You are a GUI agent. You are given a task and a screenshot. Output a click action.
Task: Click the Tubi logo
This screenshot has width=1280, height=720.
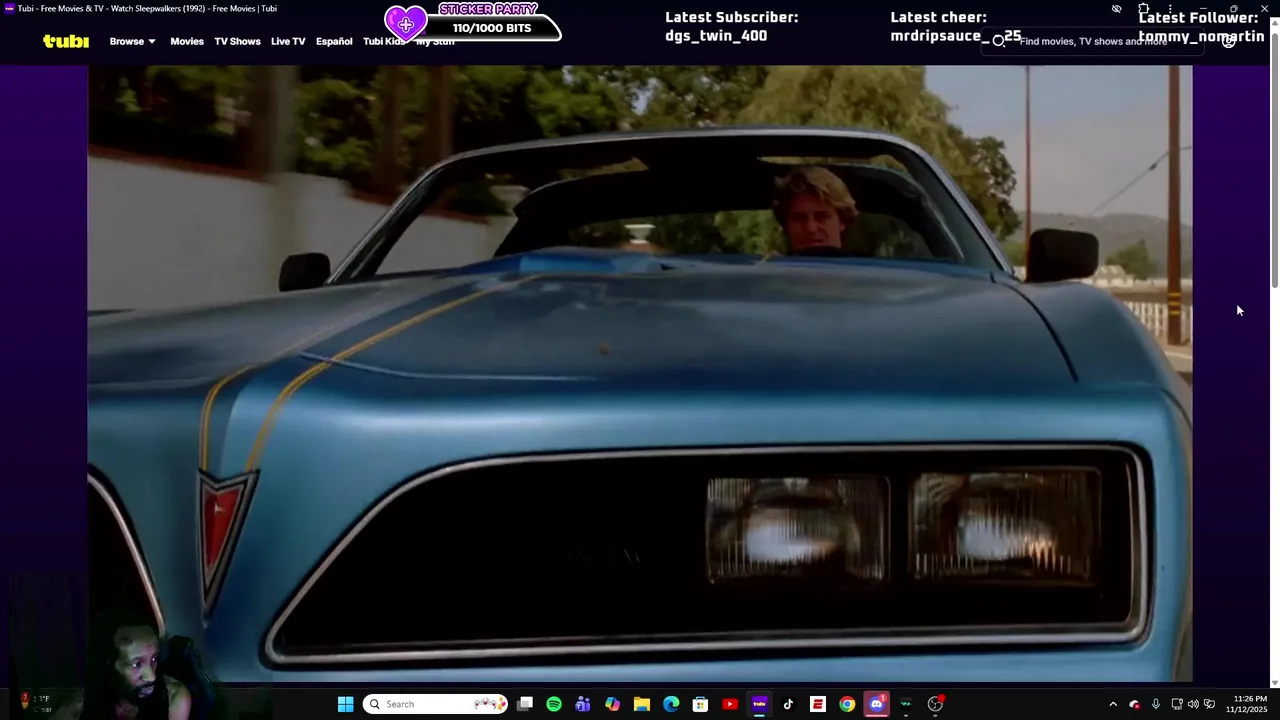coord(66,41)
